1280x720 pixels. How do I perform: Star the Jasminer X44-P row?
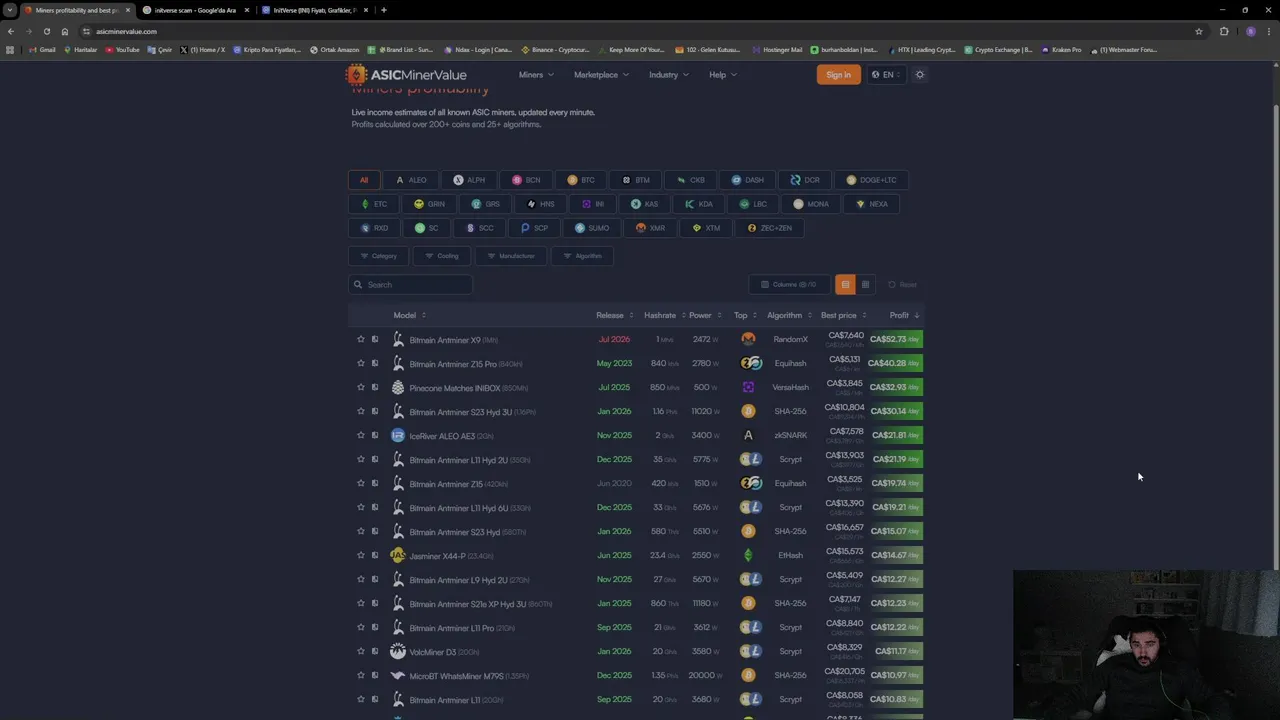361,555
